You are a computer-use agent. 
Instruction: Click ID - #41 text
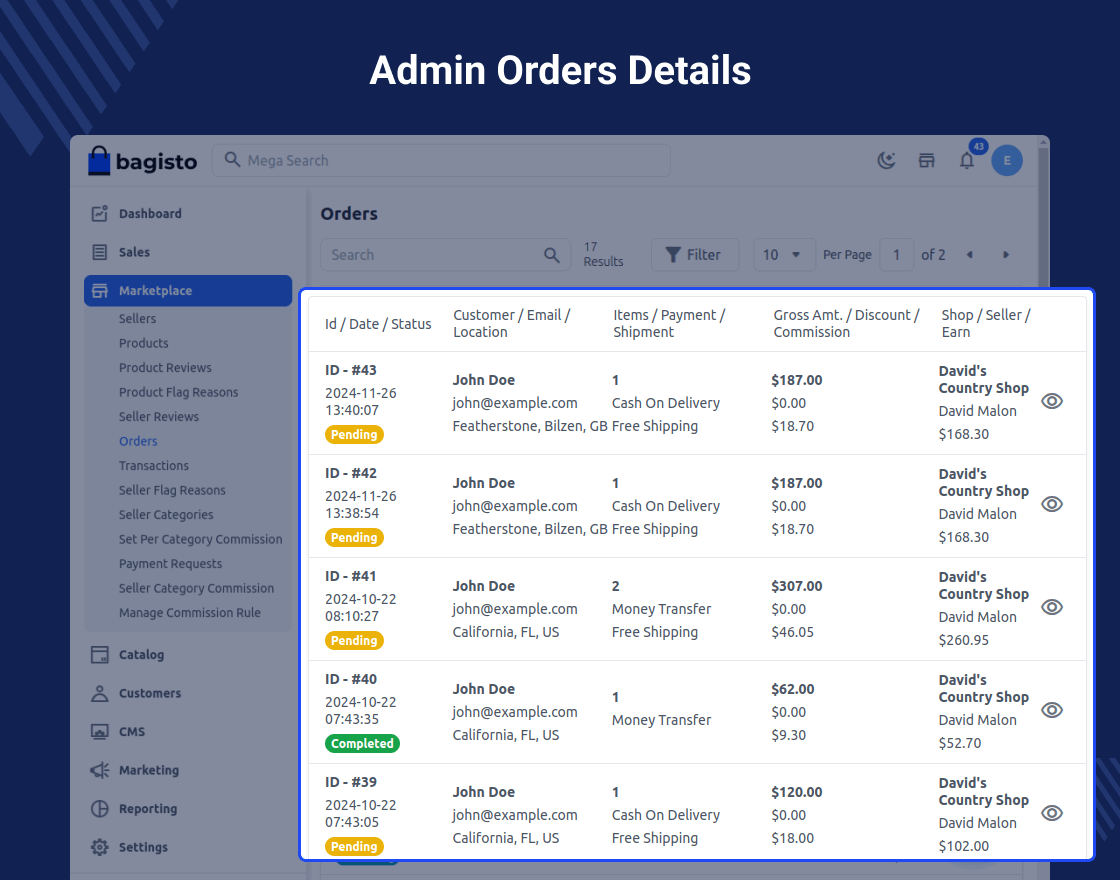coord(351,576)
